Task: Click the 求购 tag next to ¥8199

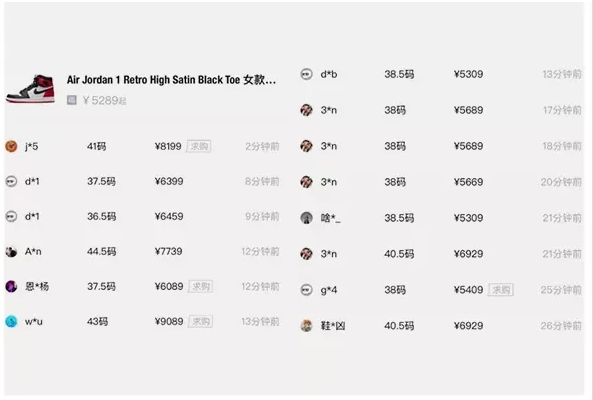Action: [199, 146]
